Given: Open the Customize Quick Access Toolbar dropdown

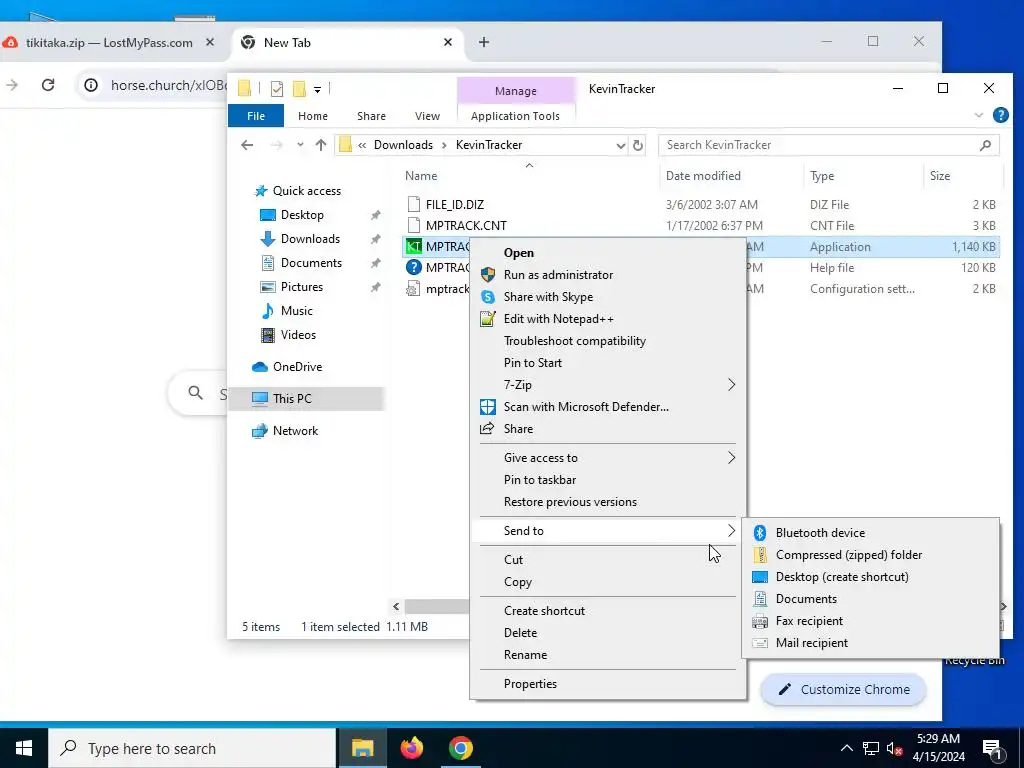Looking at the screenshot, I should pyautogui.click(x=317, y=89).
